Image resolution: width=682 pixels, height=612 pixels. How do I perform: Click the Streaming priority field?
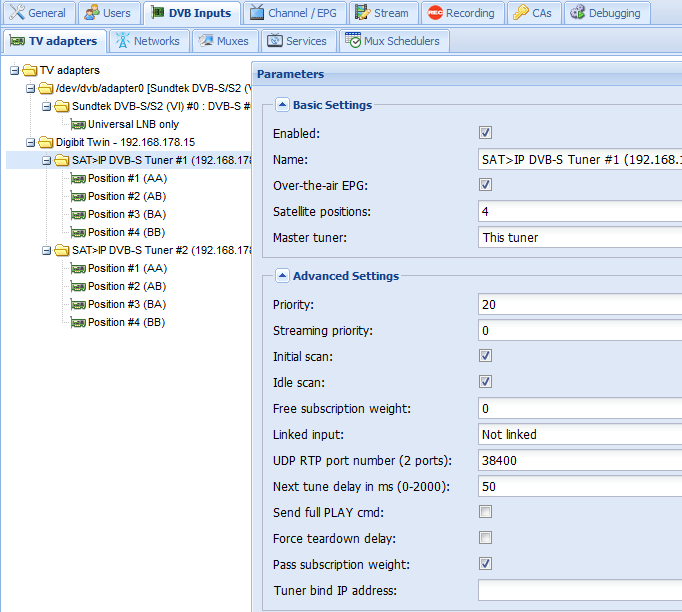[x=580, y=331]
